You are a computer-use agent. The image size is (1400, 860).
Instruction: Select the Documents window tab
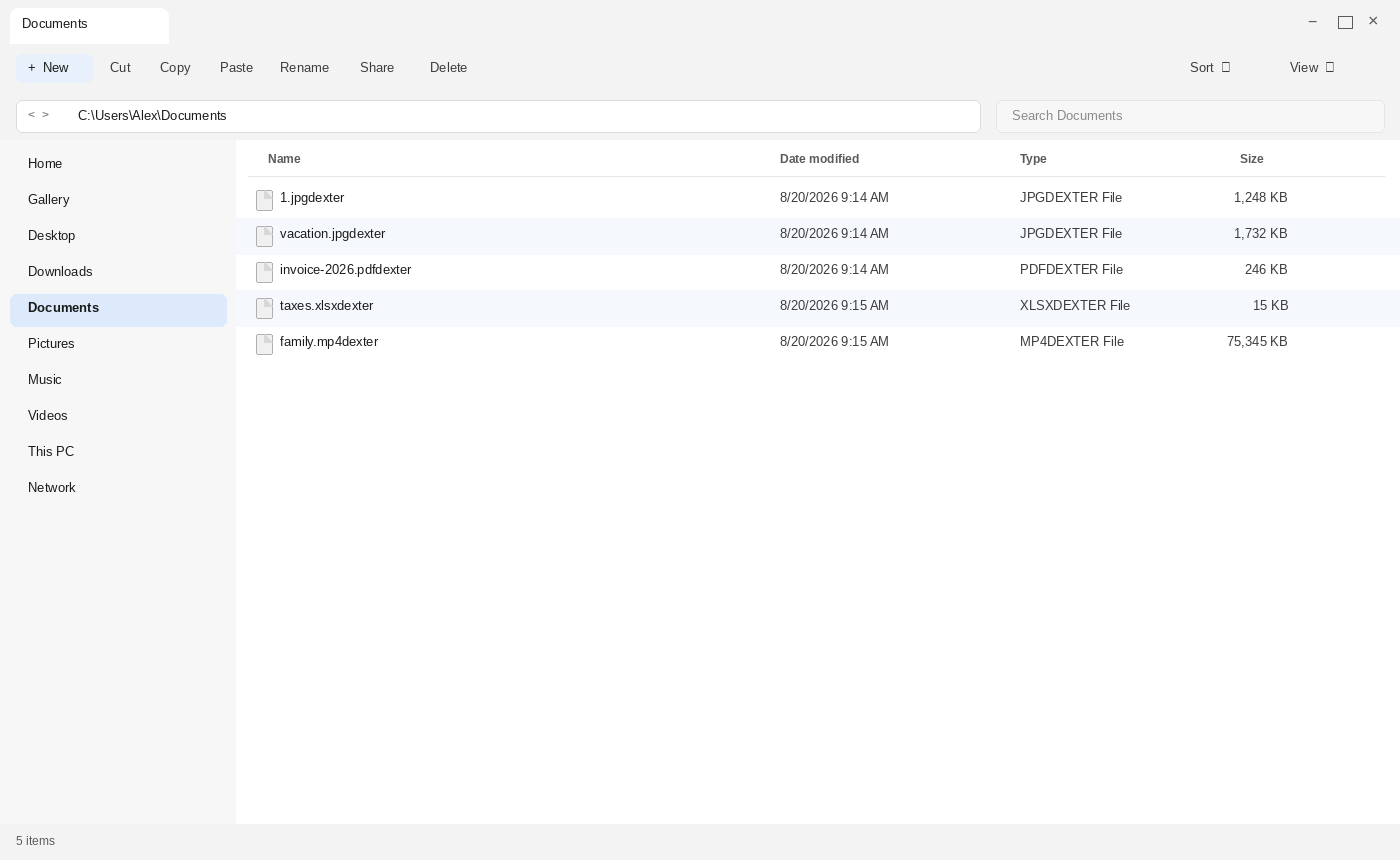[x=89, y=25]
